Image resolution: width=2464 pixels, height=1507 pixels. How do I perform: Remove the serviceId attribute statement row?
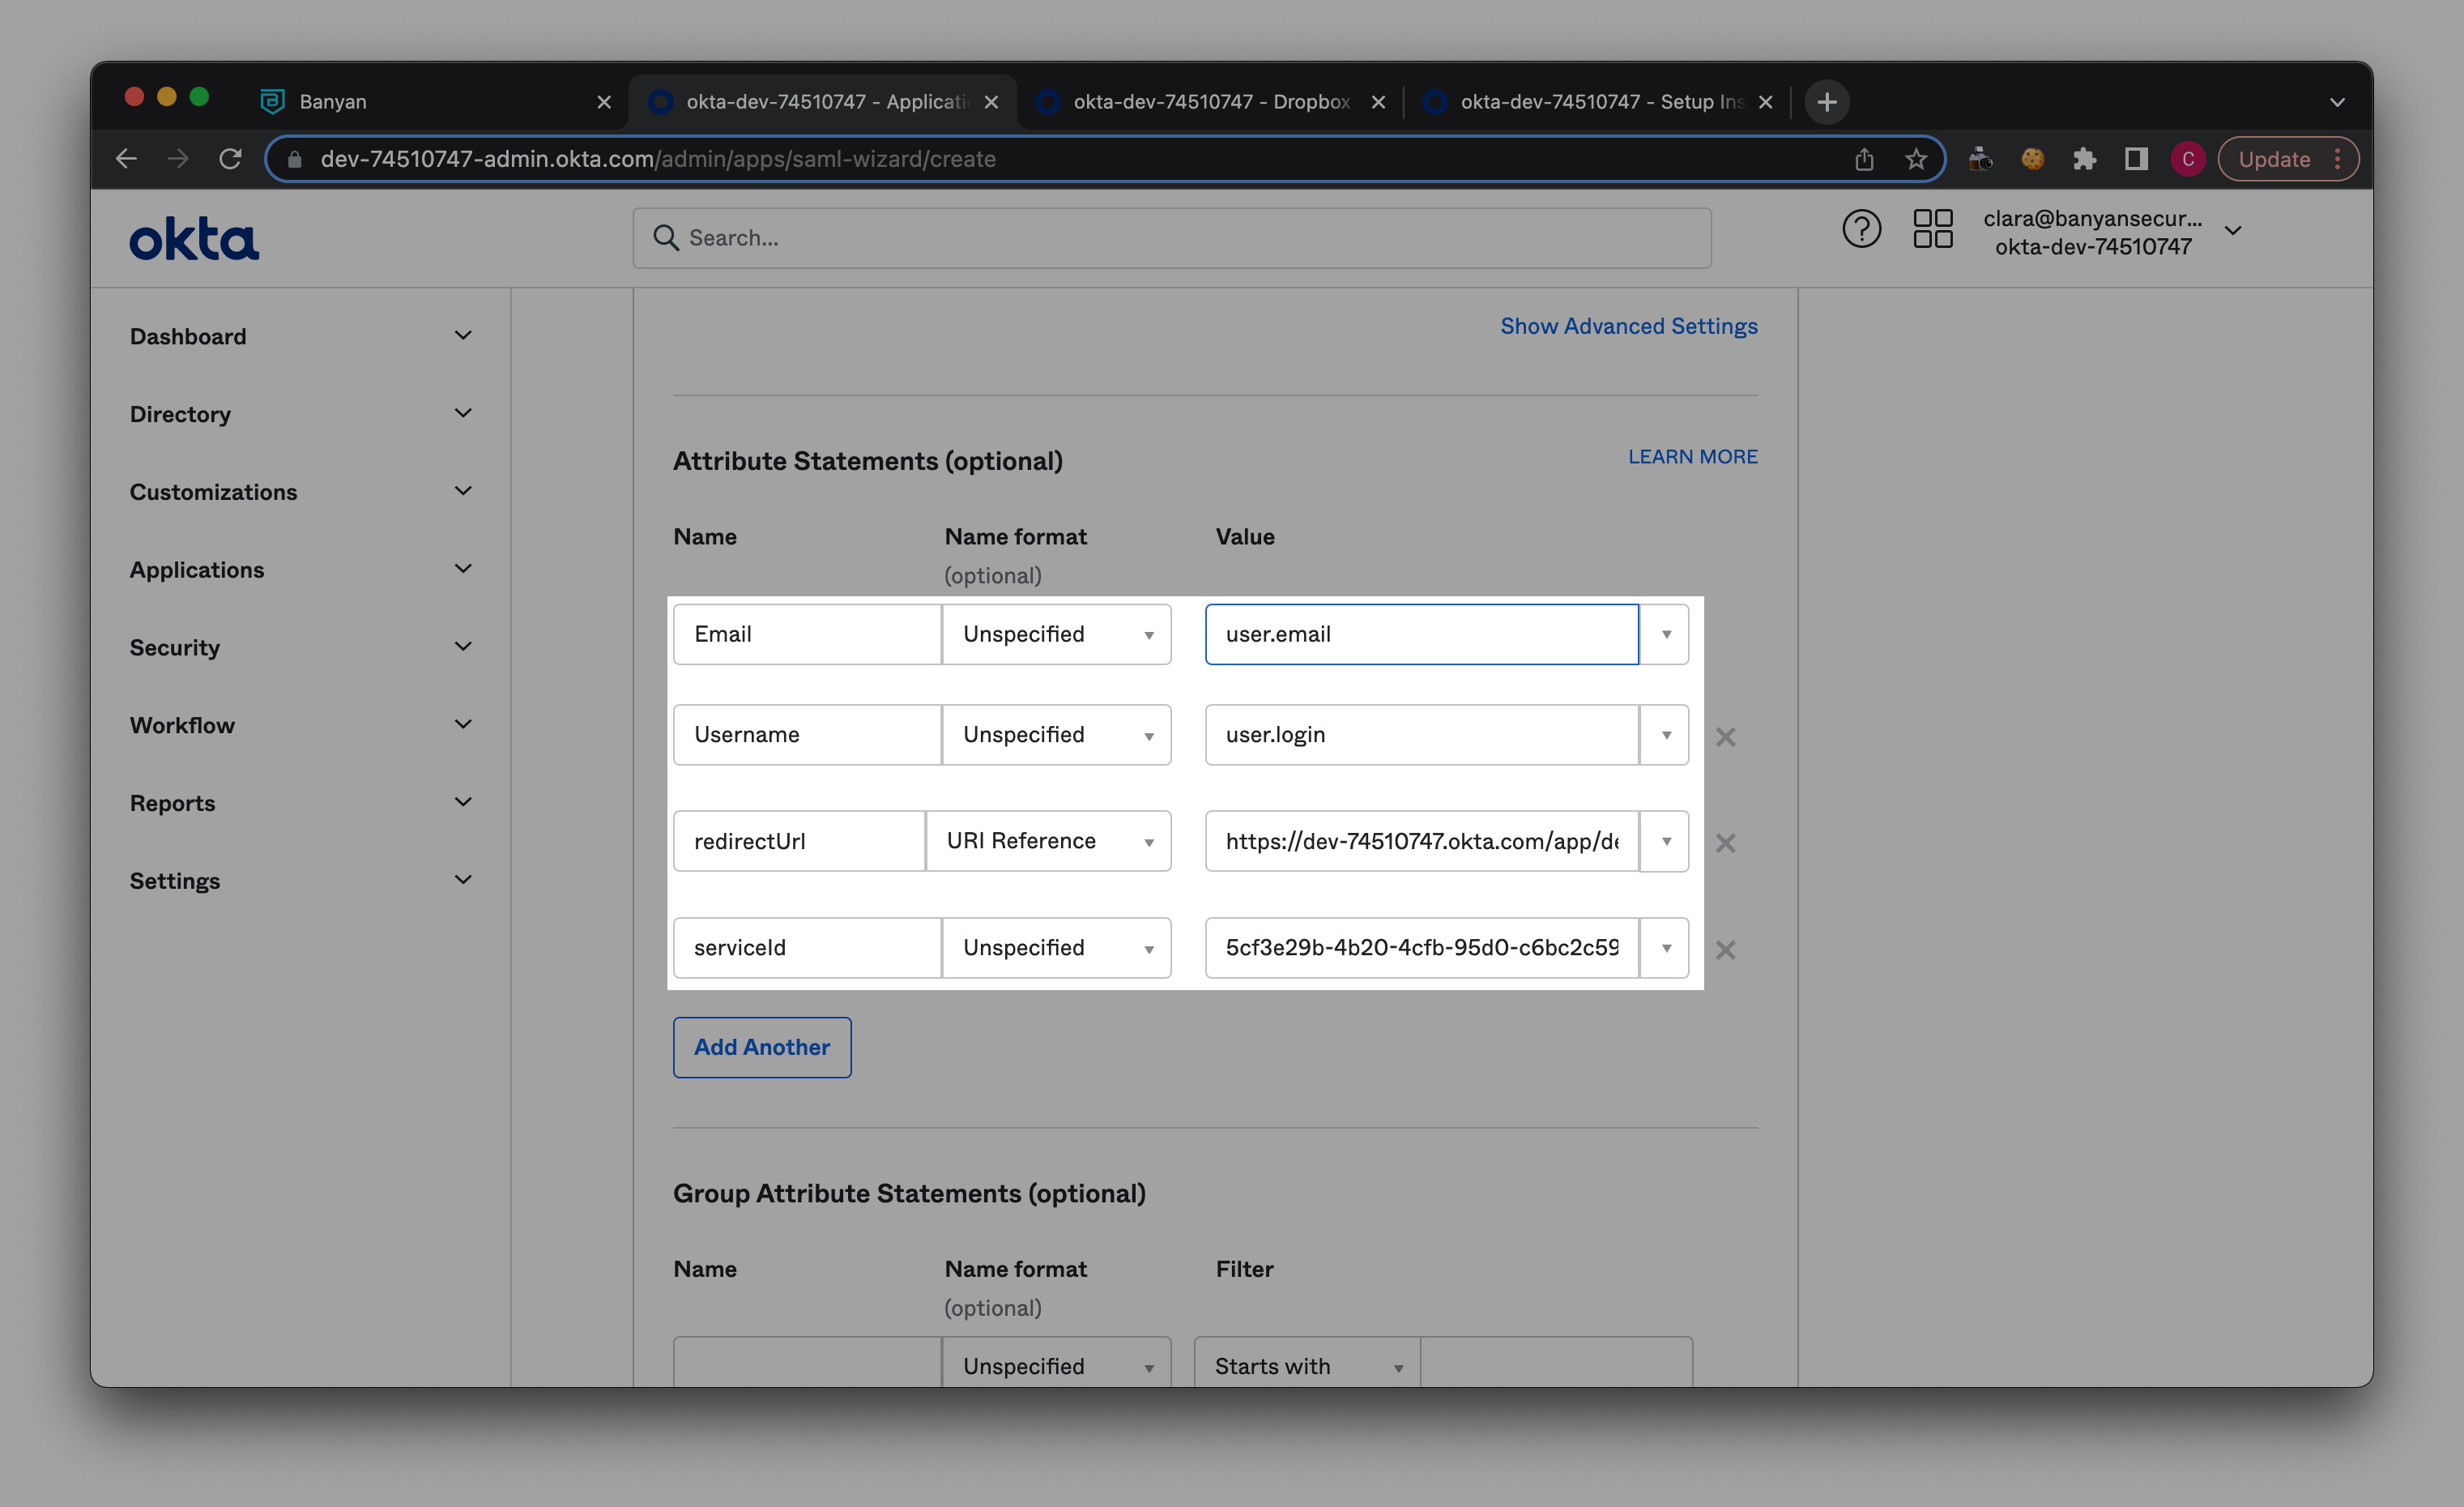click(1725, 950)
